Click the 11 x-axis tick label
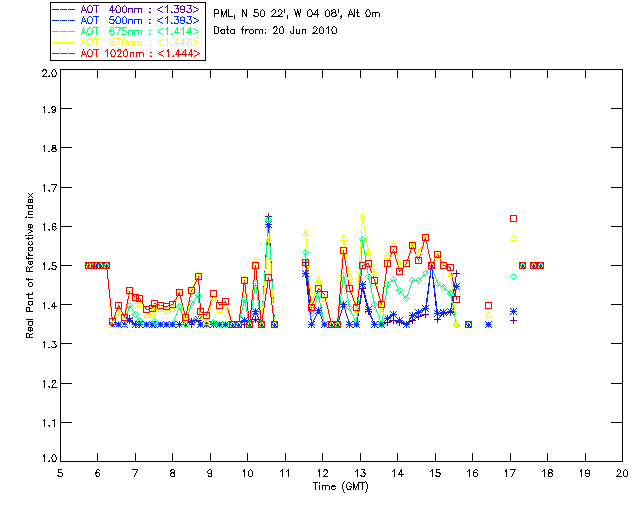The image size is (640, 512). pos(284,473)
